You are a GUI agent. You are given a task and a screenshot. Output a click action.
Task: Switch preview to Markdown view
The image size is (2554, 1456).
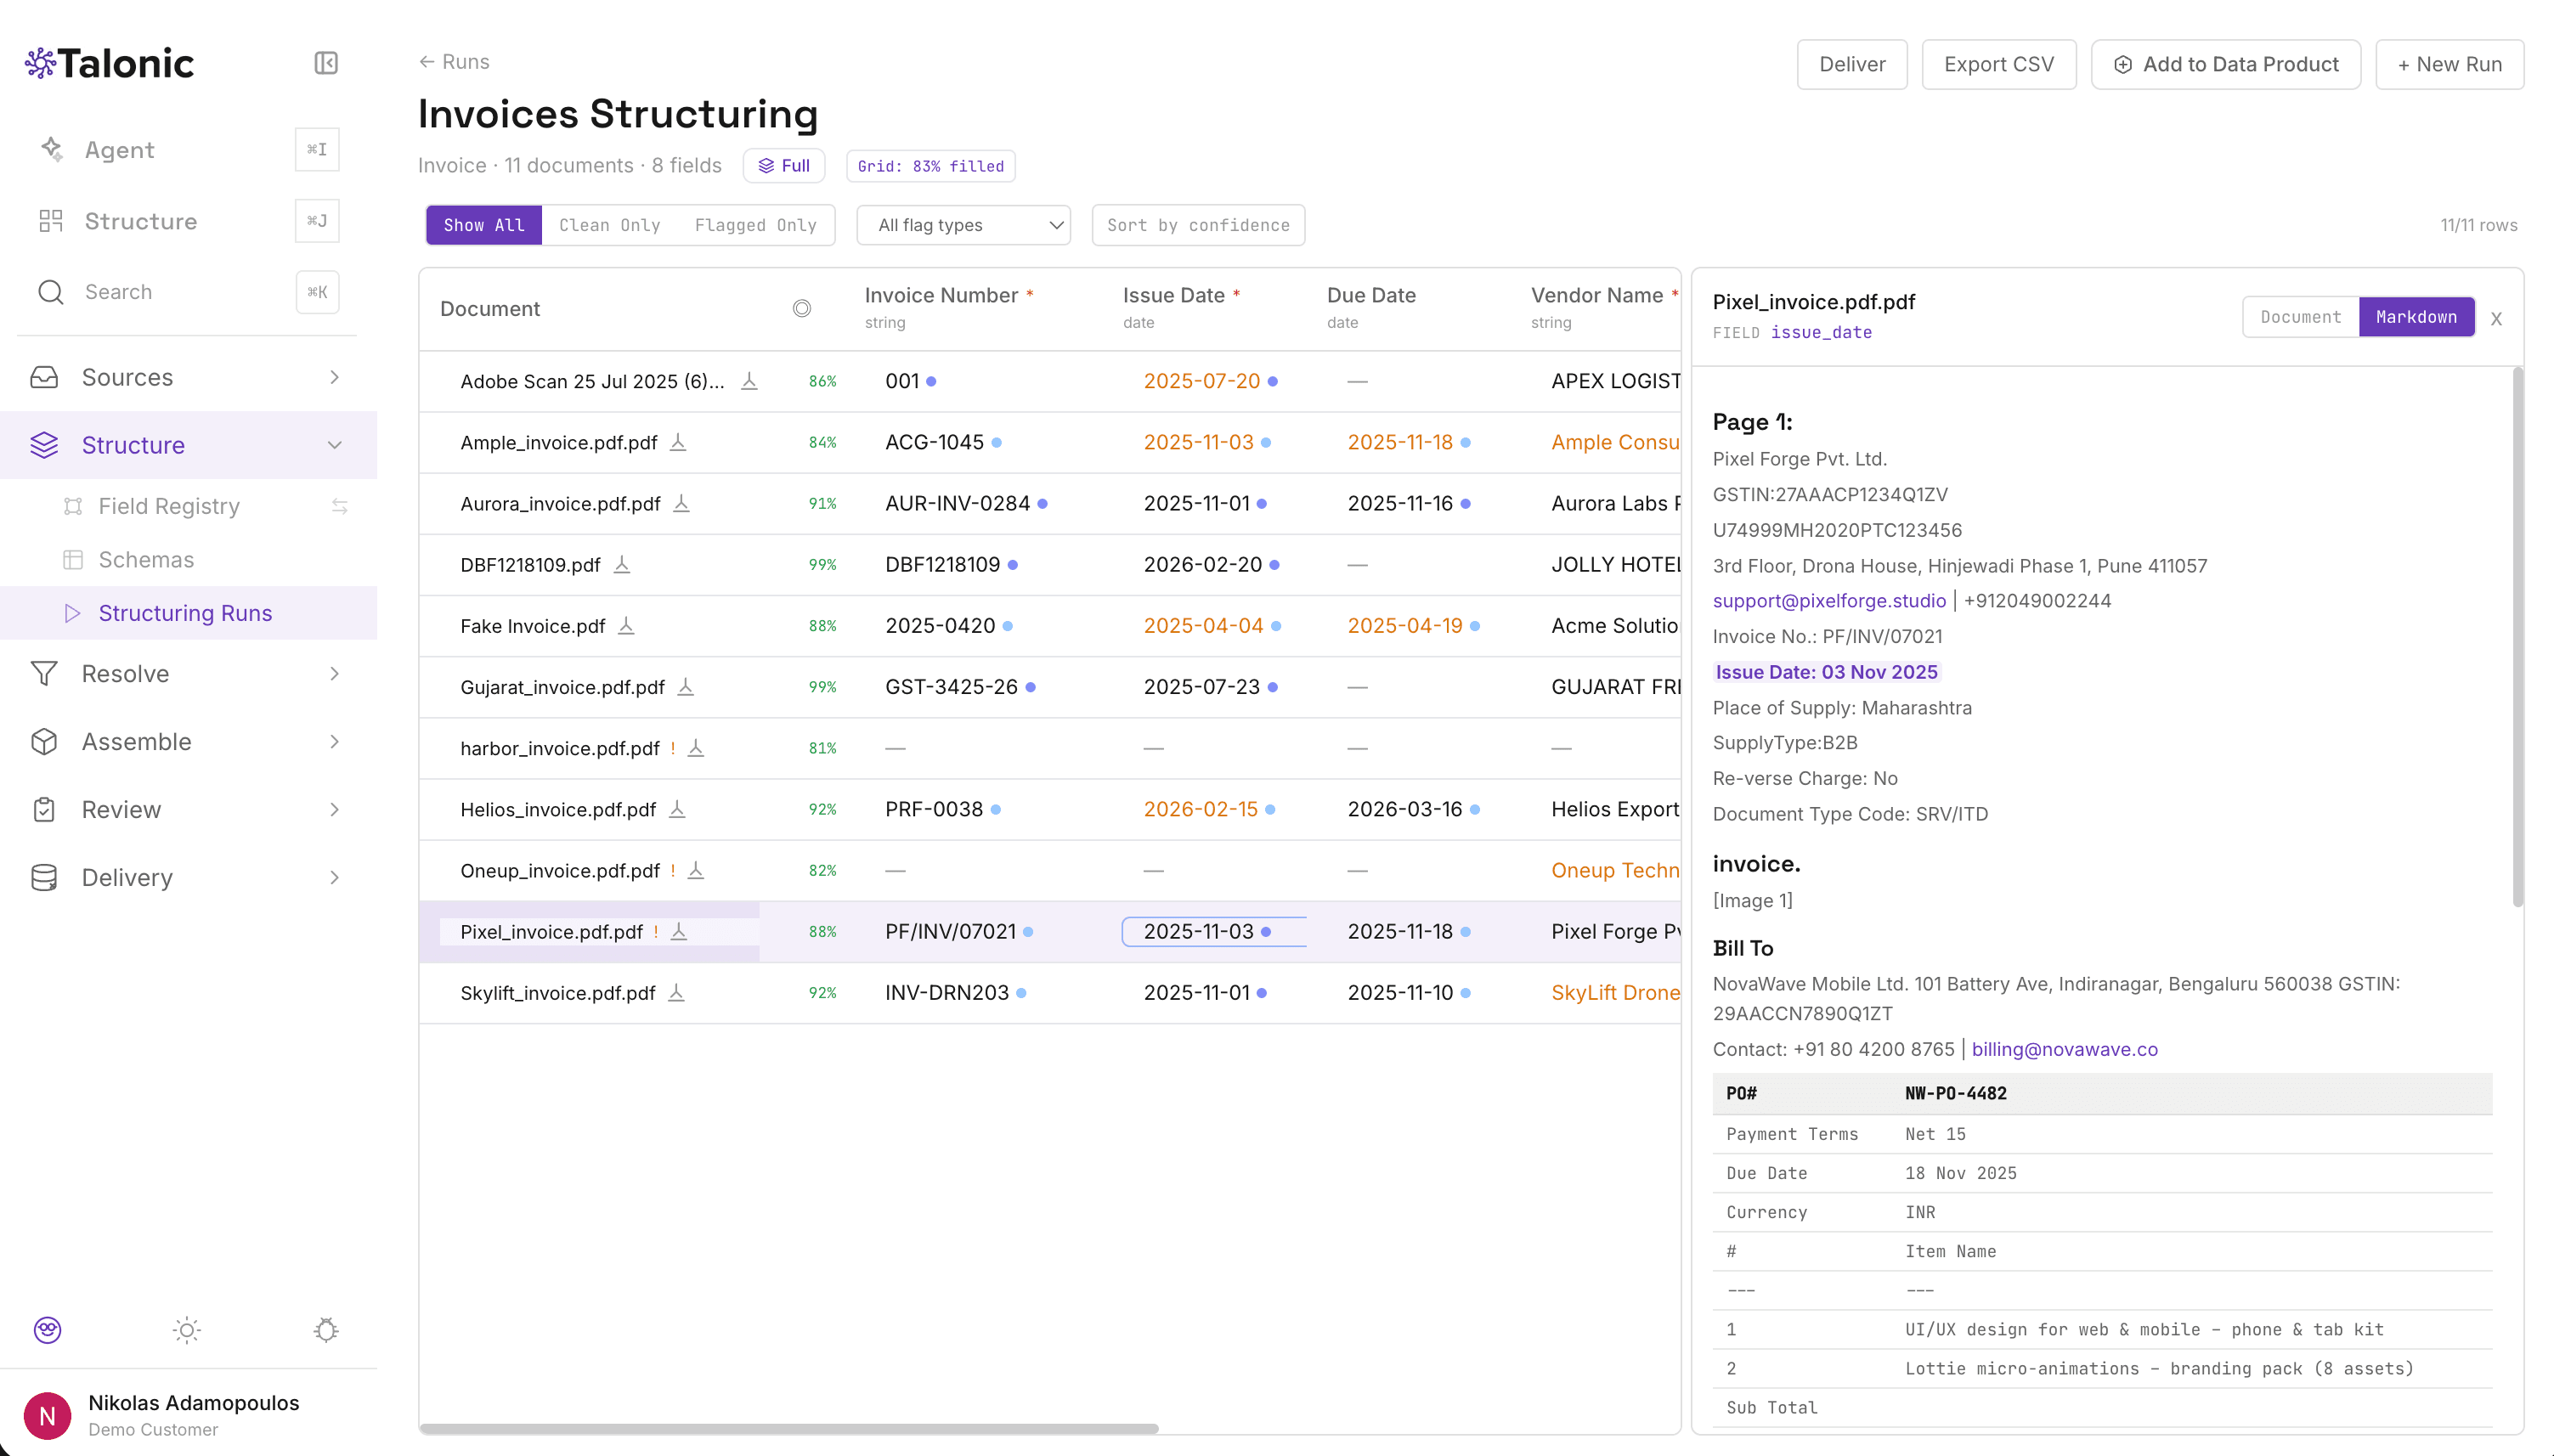click(2416, 317)
